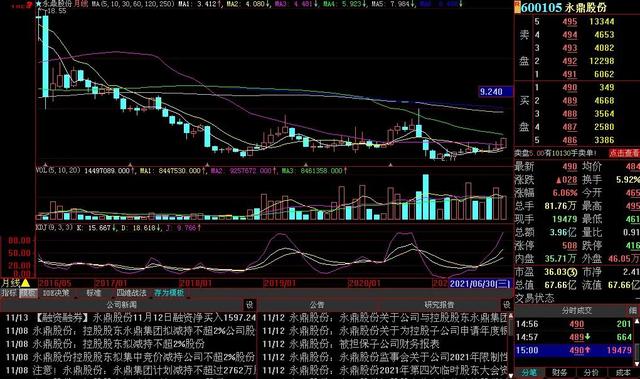Image resolution: width=640 pixels, height=379 pixels.
Task: Click the VOL(5,10,20) indicator label
Action: [x=58, y=171]
